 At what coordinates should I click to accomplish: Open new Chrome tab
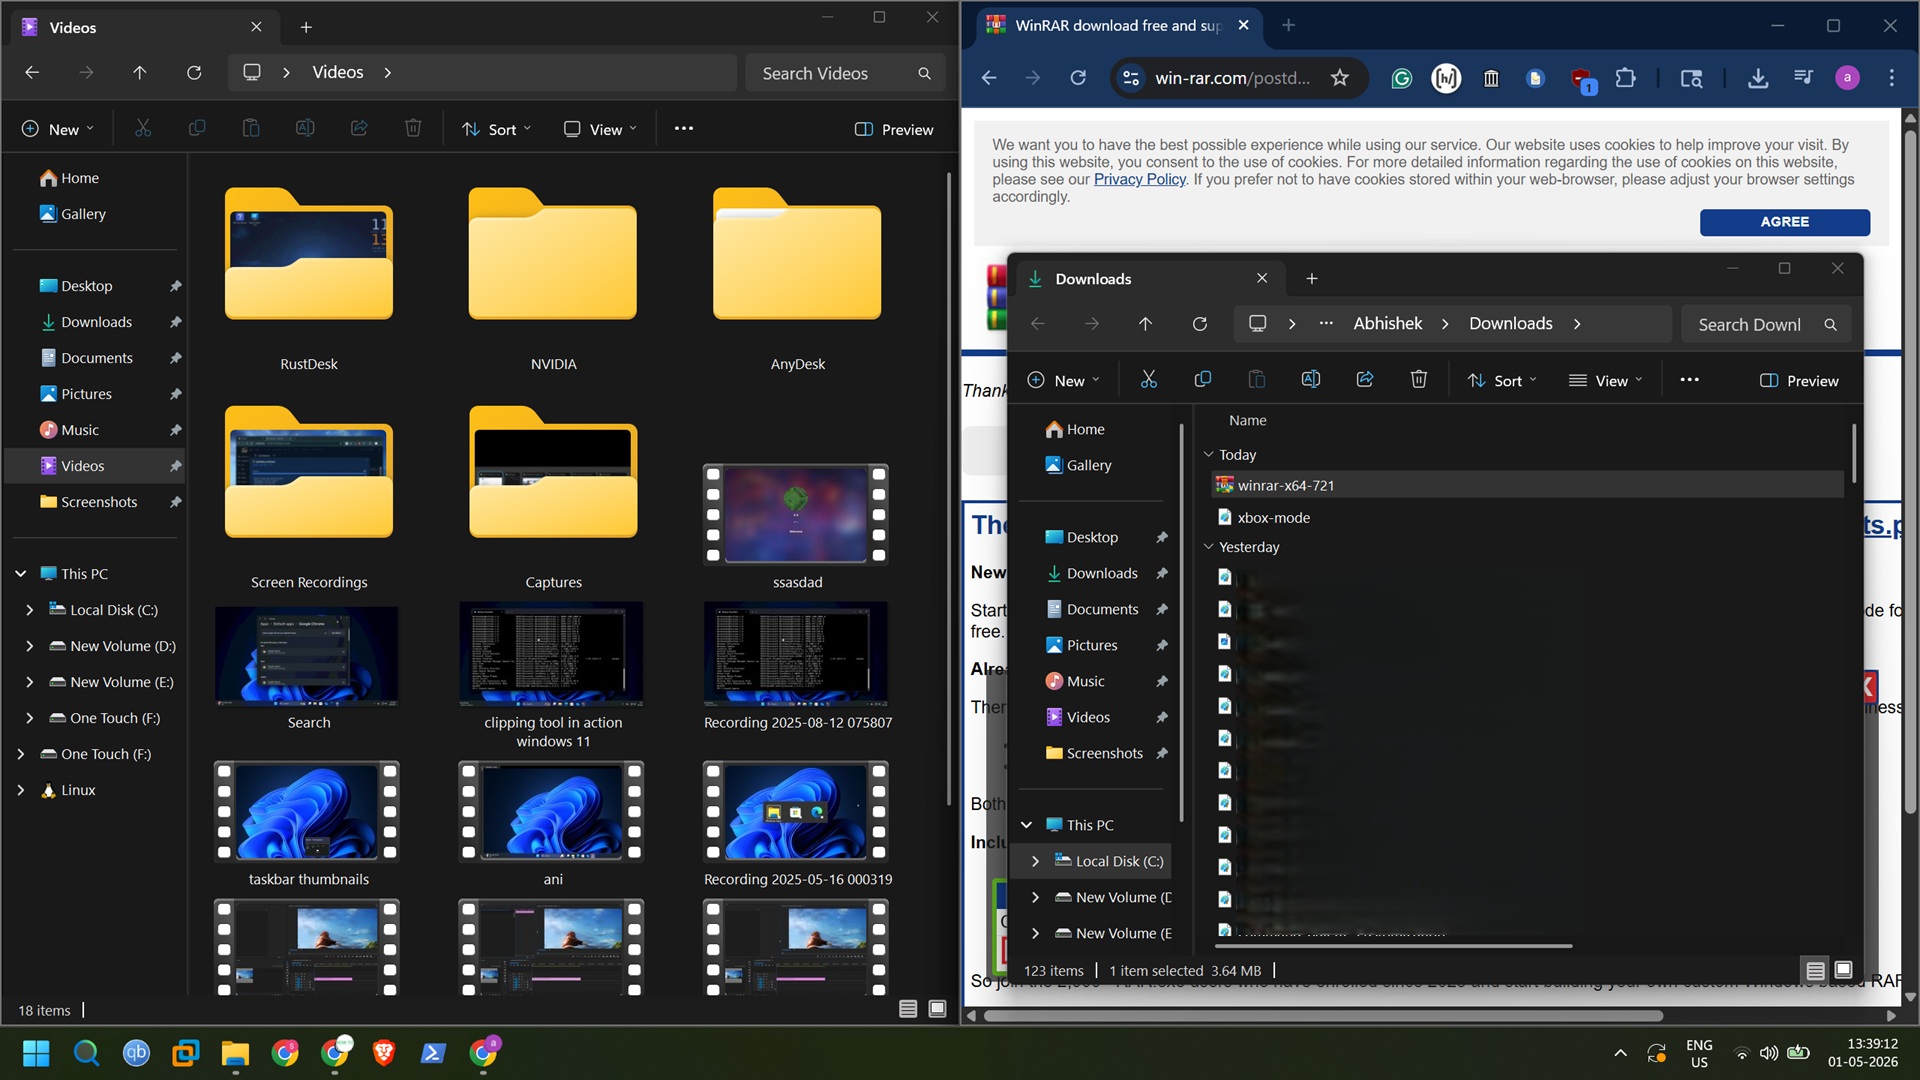click(x=1289, y=25)
